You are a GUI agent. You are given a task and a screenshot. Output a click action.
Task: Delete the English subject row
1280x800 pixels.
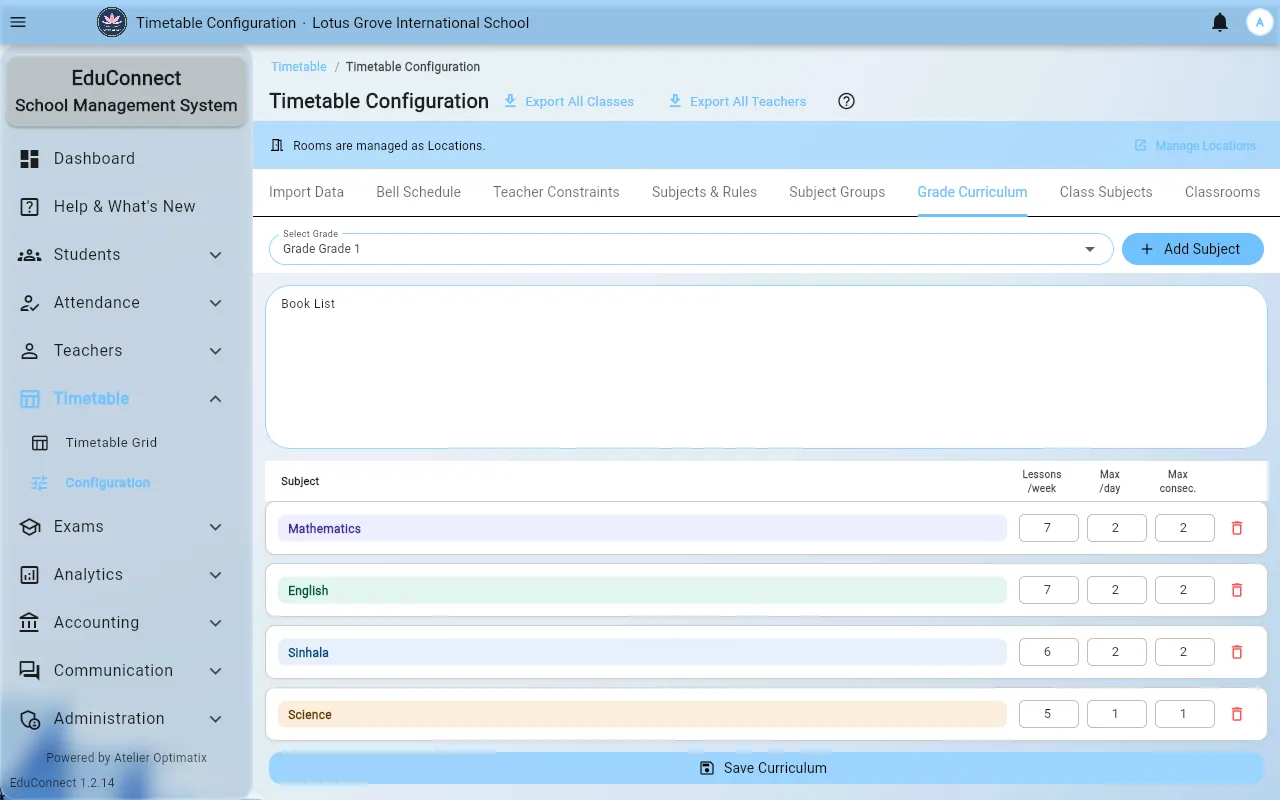[1237, 590]
